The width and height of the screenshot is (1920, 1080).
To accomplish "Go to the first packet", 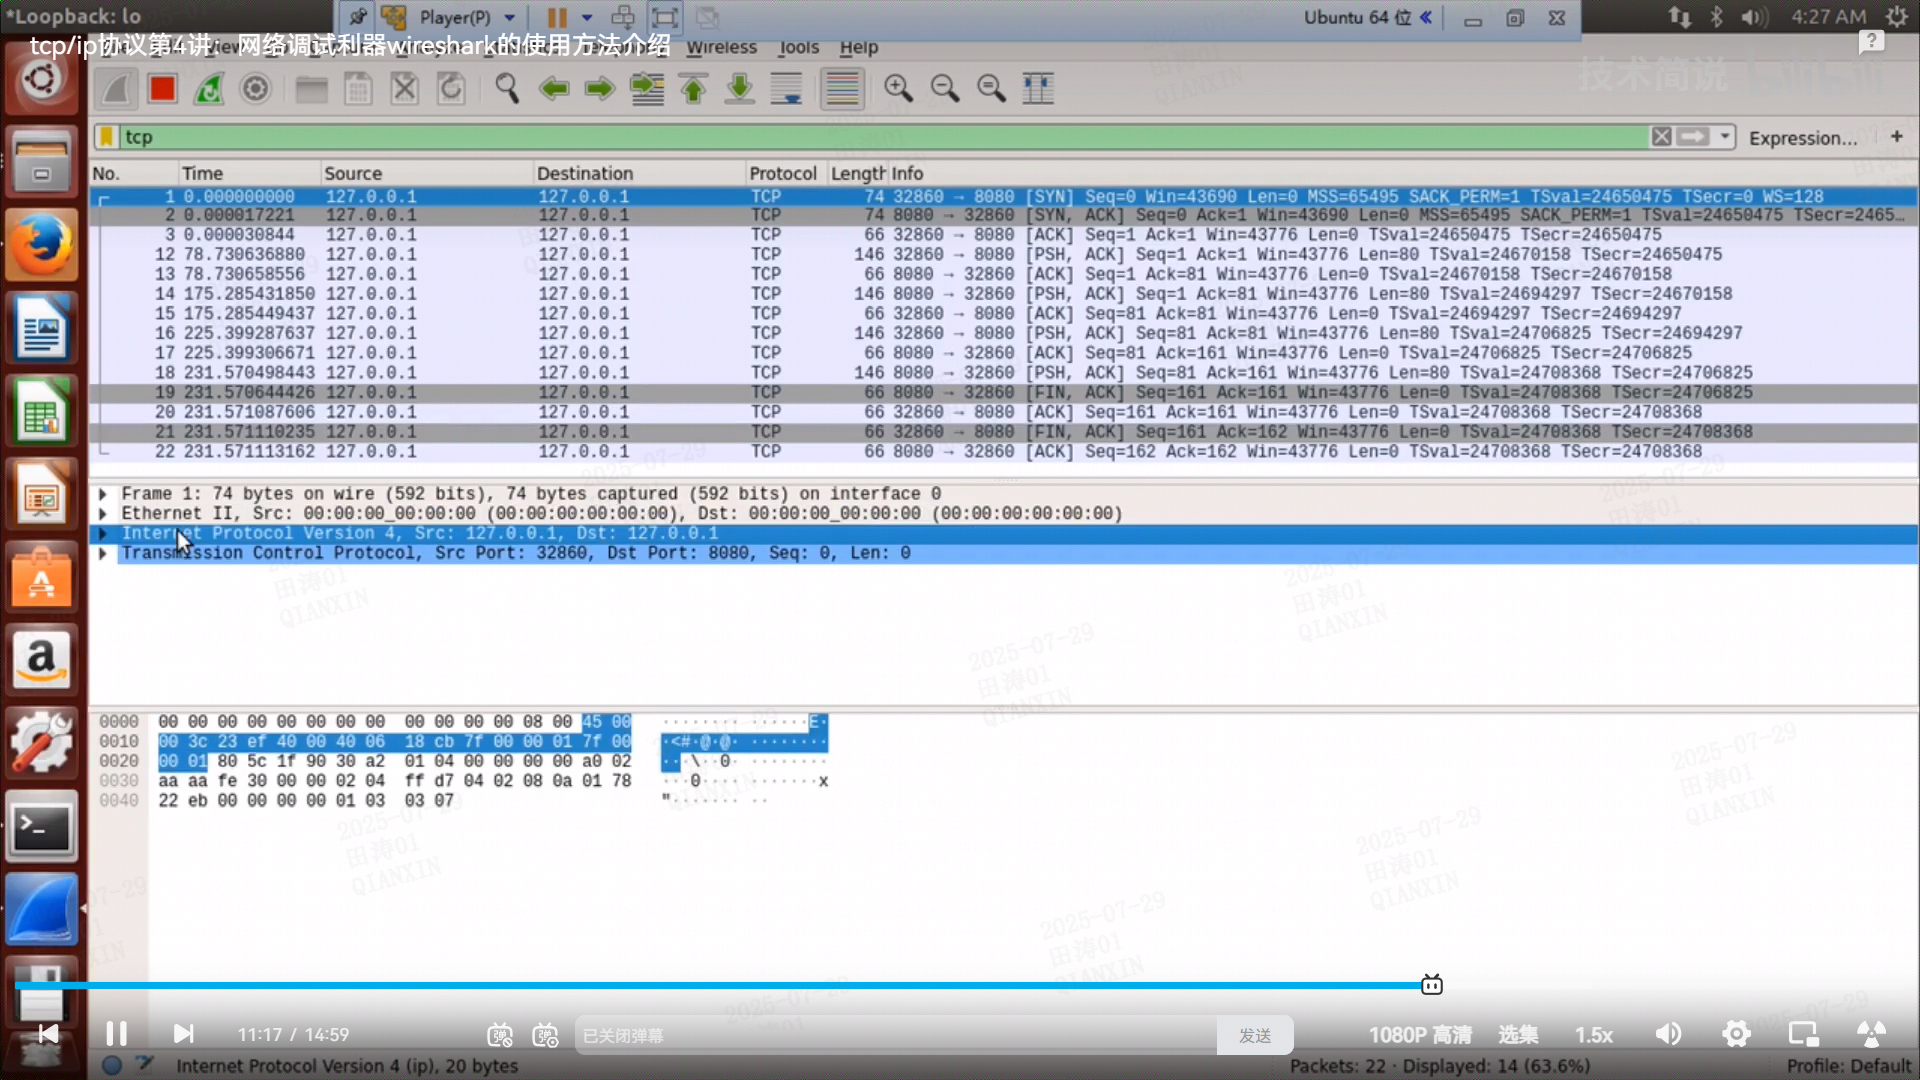I will click(x=693, y=89).
